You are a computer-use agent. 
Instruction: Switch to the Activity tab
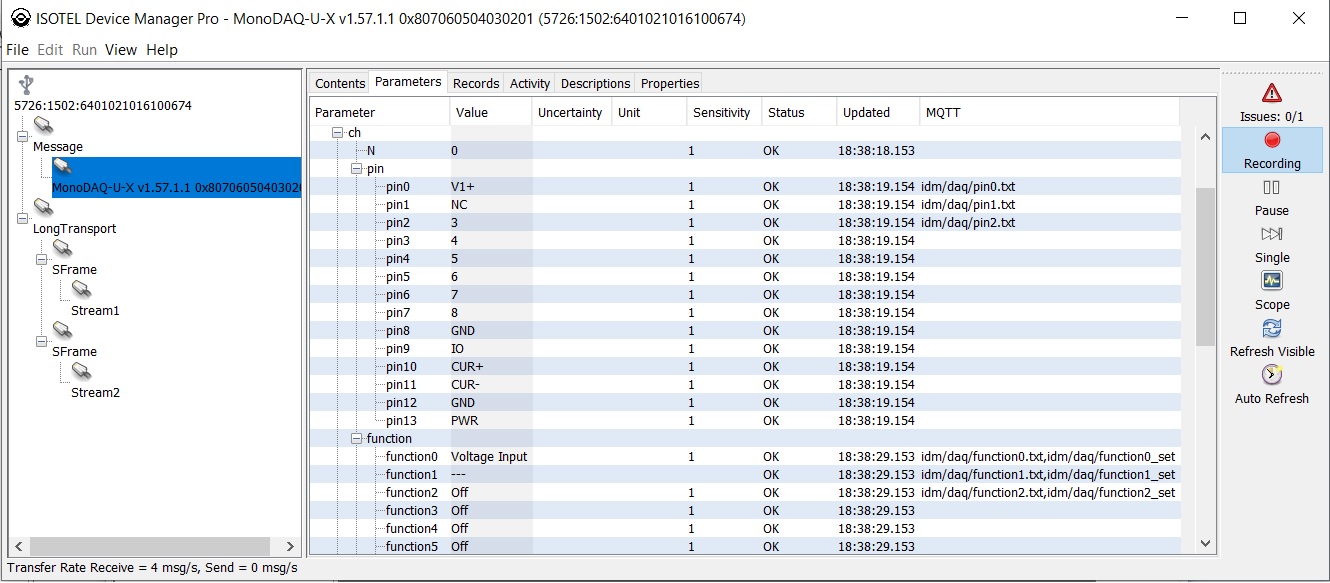(x=530, y=84)
